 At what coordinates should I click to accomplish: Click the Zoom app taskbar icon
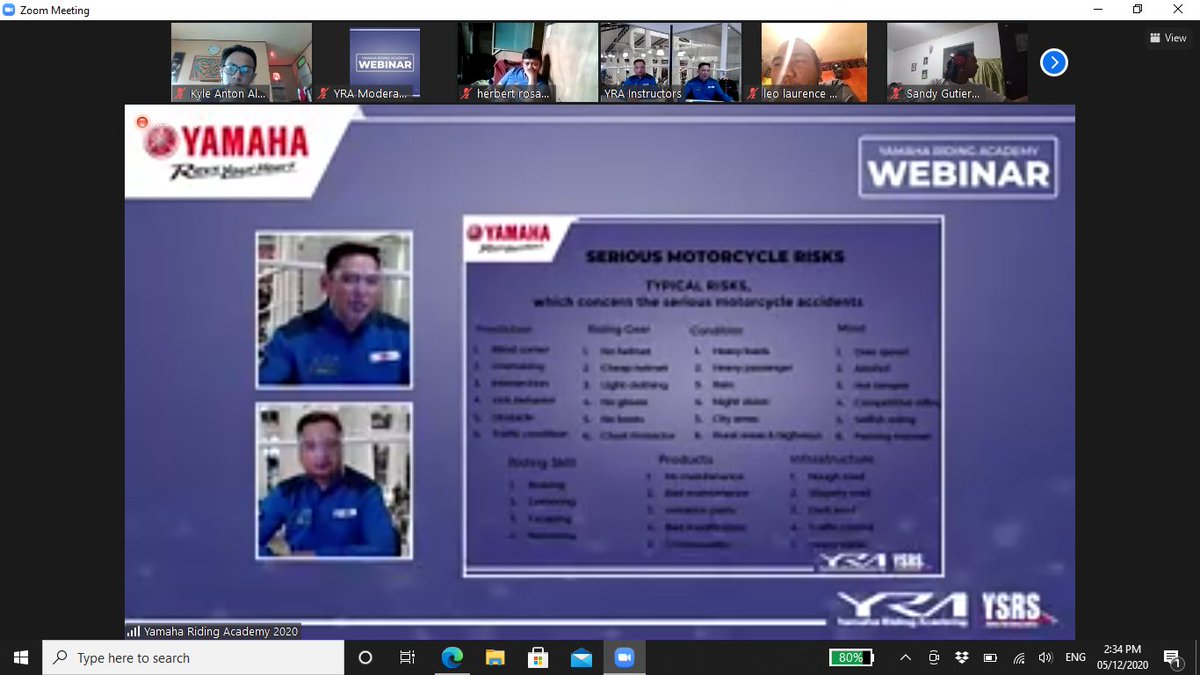click(625, 657)
